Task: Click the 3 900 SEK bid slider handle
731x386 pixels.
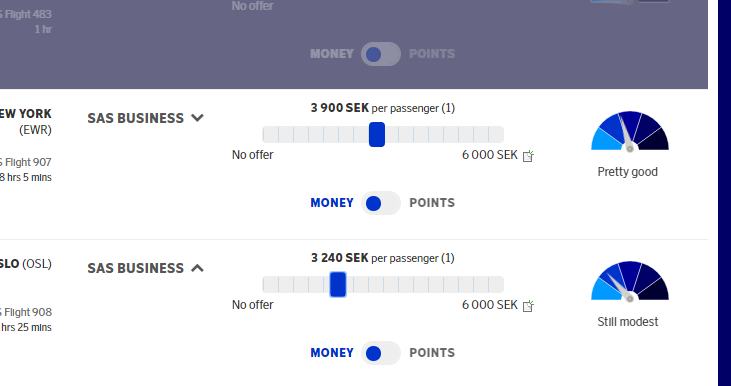Action: 377,135
